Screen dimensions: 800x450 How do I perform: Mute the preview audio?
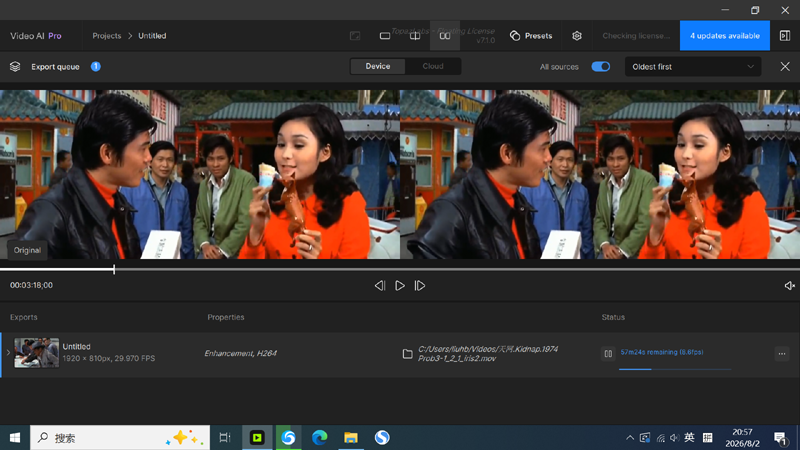pos(789,286)
